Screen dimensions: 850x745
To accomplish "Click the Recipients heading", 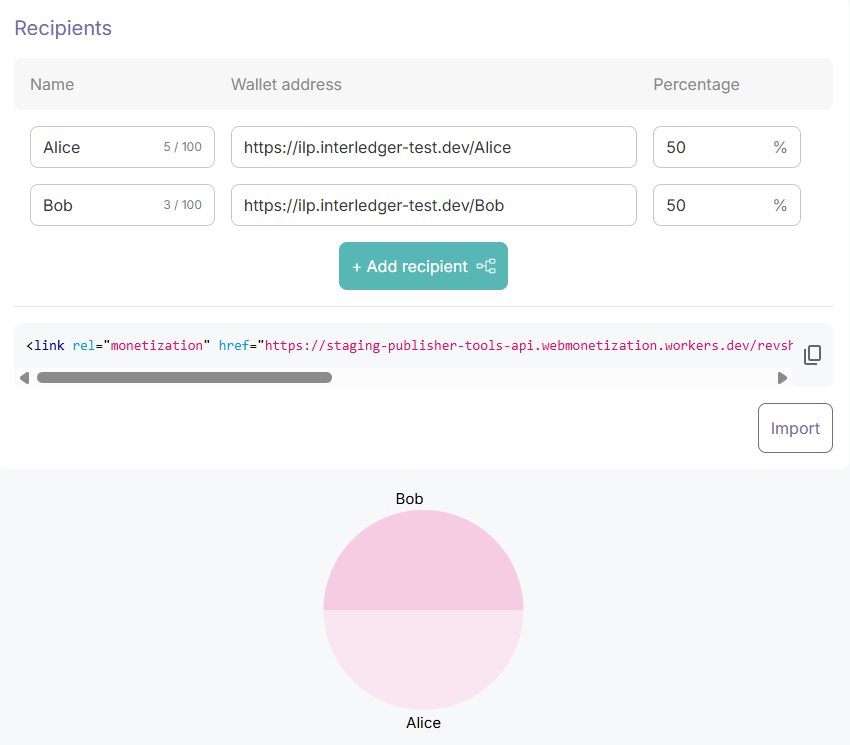I will tap(63, 28).
